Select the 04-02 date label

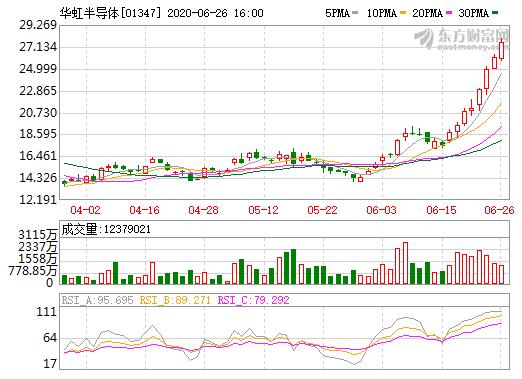tap(85, 210)
